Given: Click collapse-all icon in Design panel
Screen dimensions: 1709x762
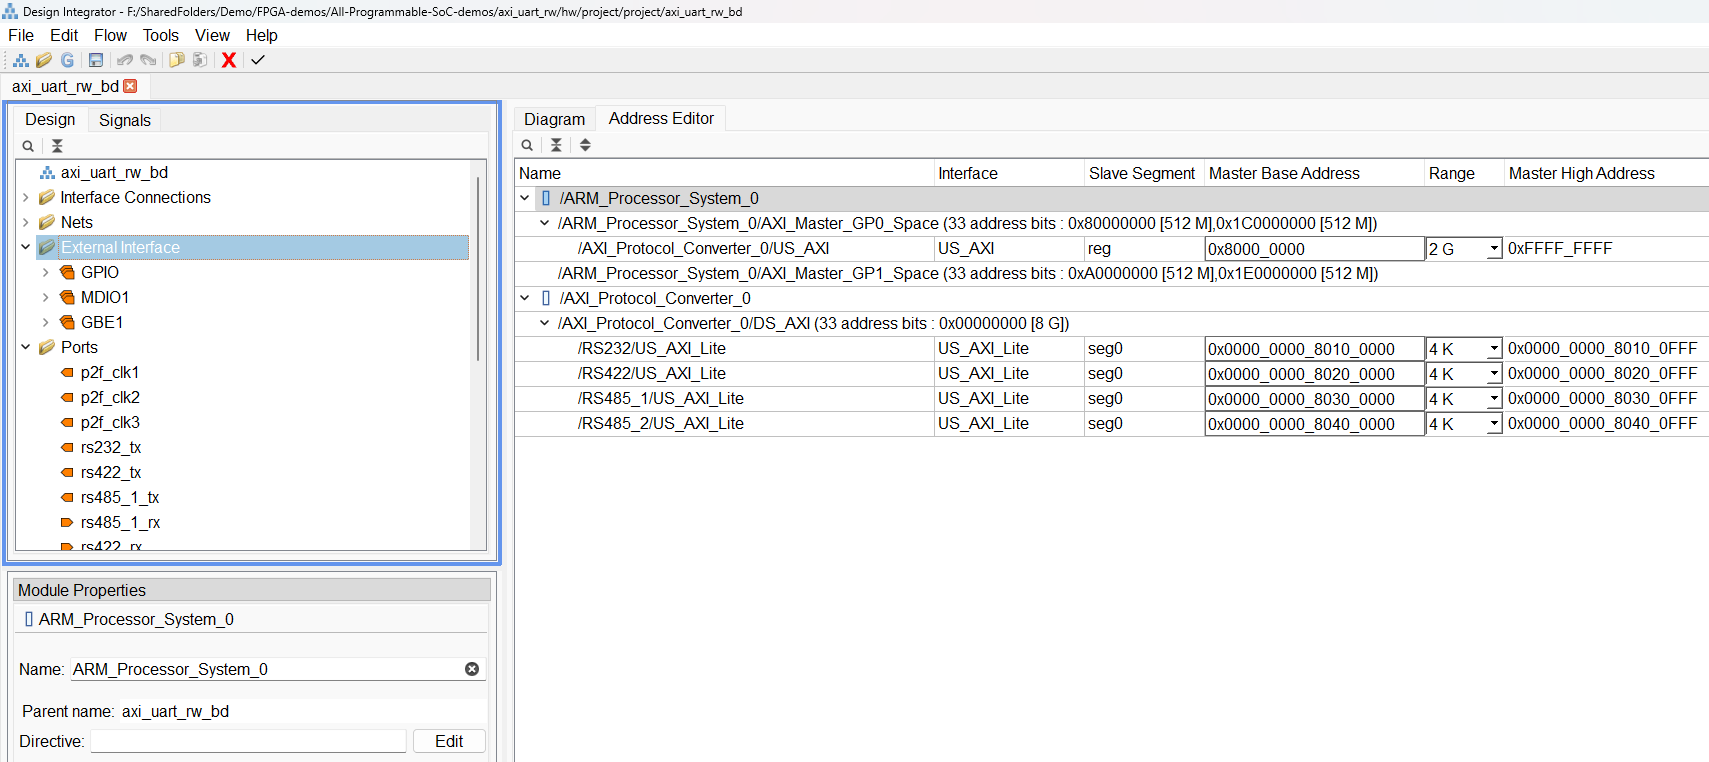Looking at the screenshot, I should coord(57,146).
